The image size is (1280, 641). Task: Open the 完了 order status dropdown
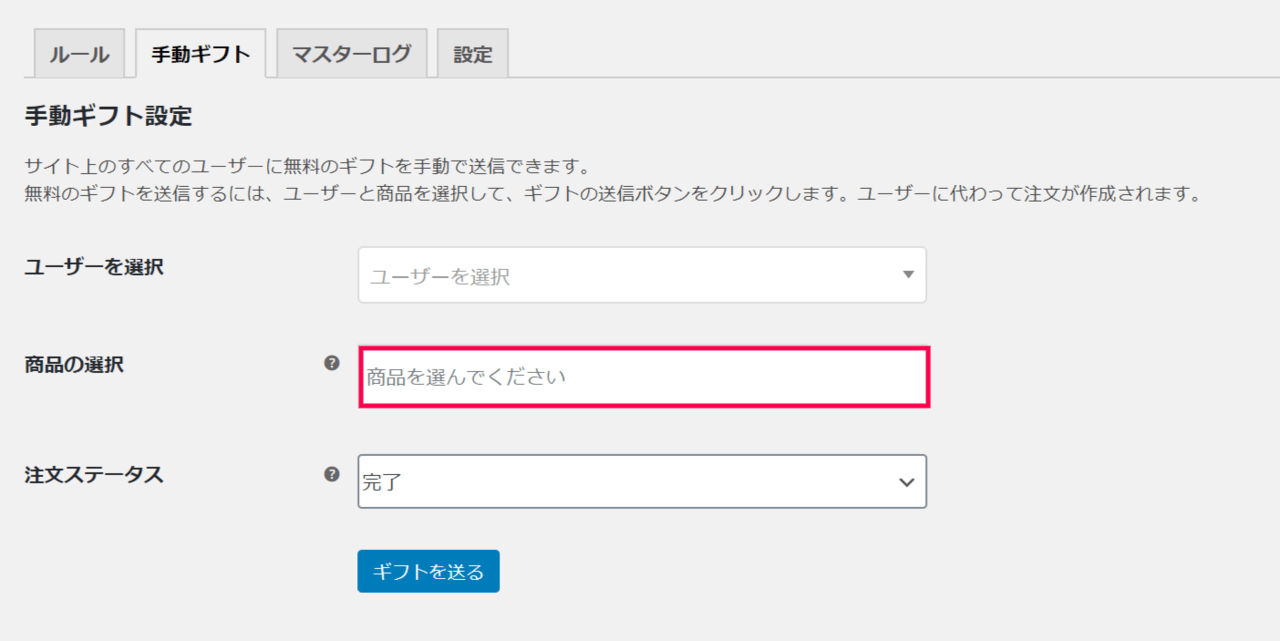(x=642, y=481)
